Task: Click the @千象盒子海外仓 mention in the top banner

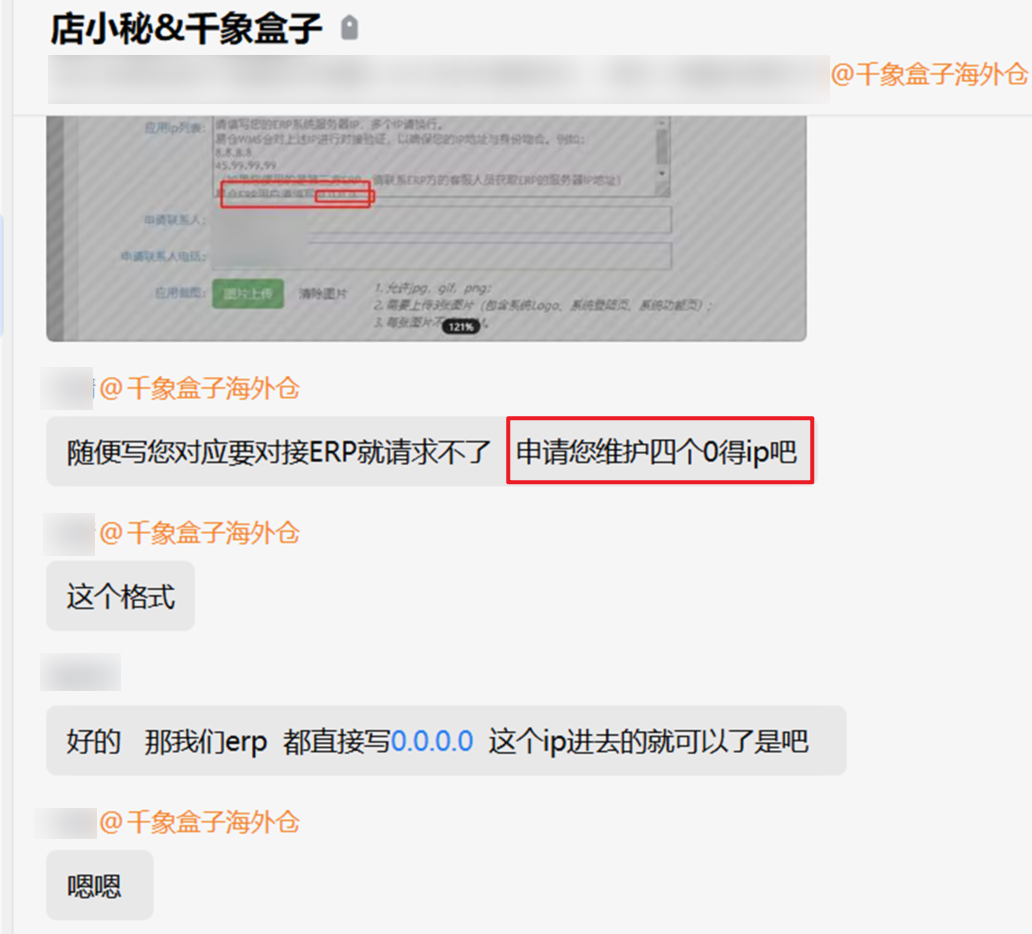Action: (x=929, y=74)
